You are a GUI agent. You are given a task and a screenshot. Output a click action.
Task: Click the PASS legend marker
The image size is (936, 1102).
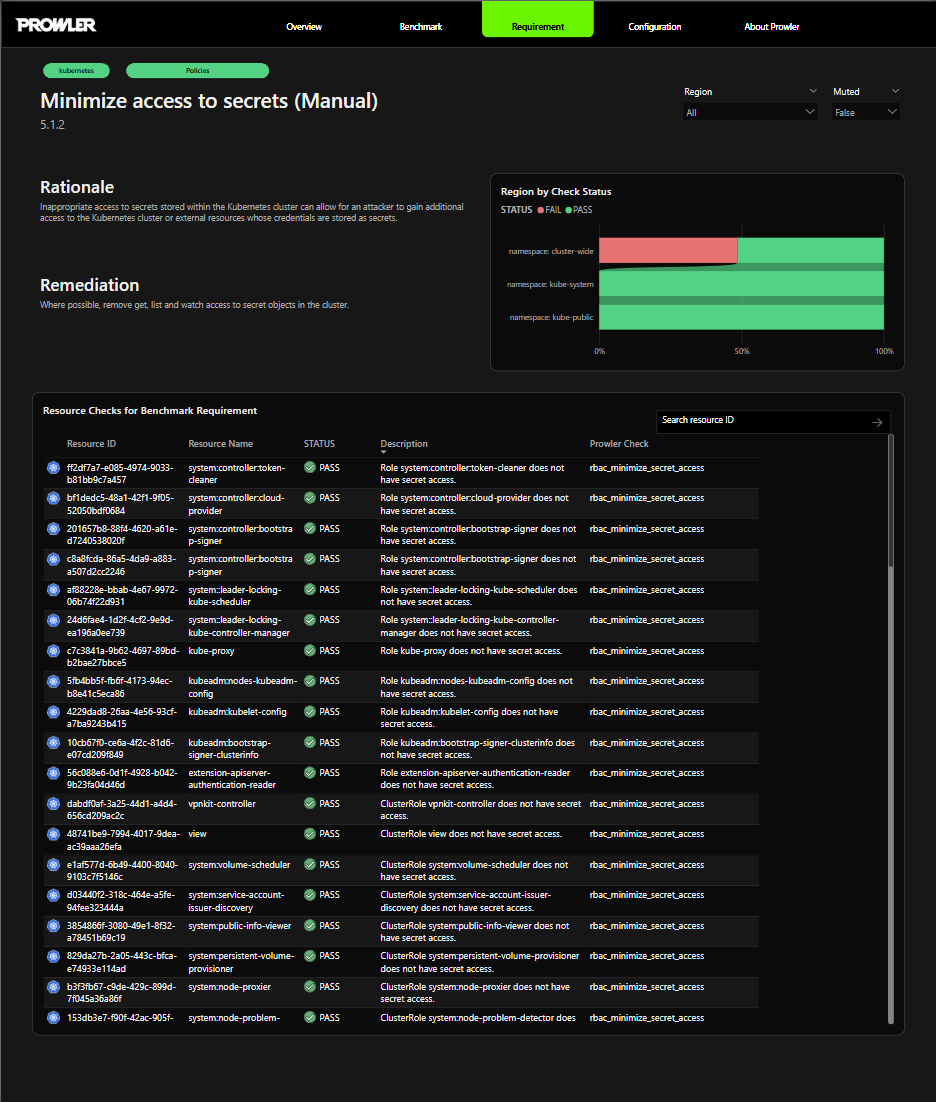(x=568, y=210)
